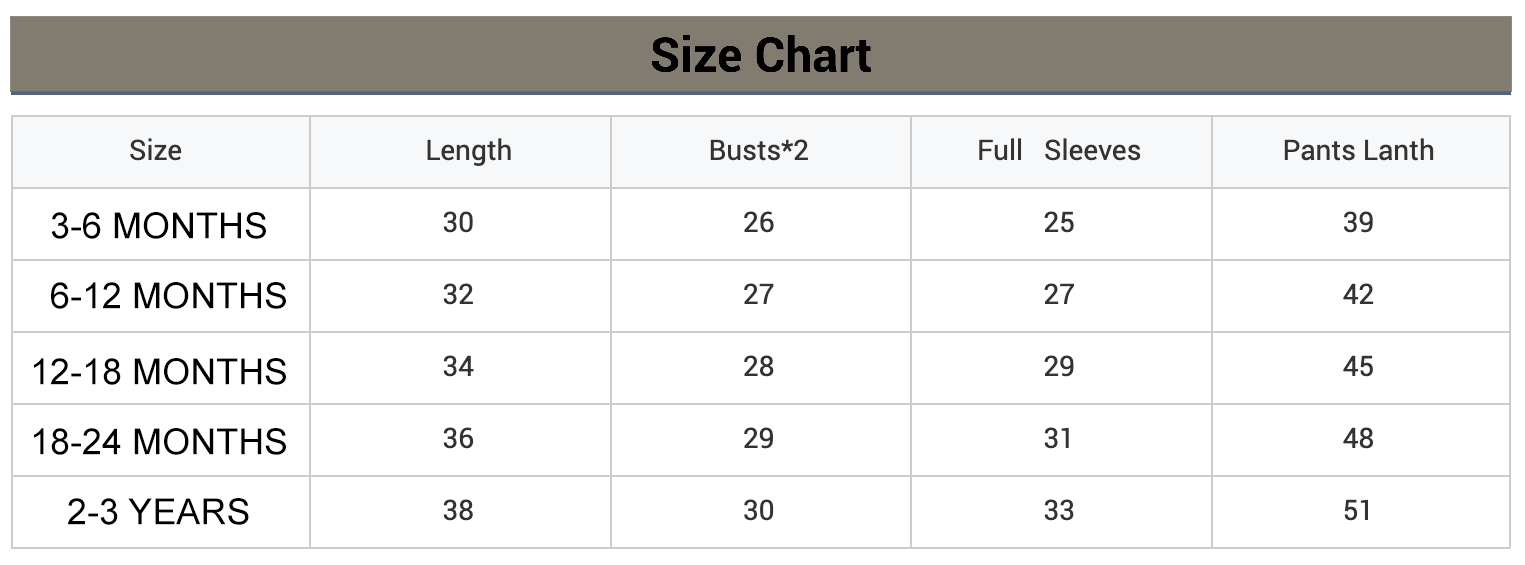Select bust value 27 in 6-12 months row
1525x565 pixels.
pyautogui.click(x=758, y=294)
